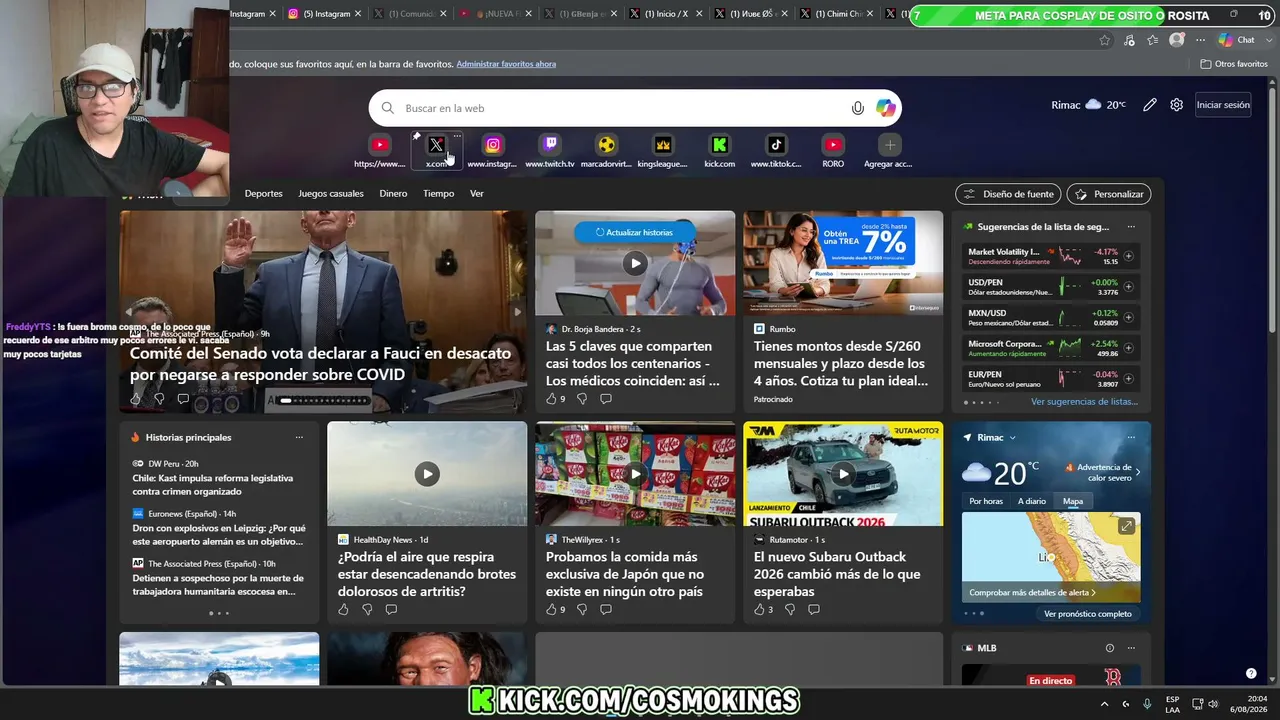Open the browser profile avatar
Screen dimensions: 1280x720
click(1177, 40)
